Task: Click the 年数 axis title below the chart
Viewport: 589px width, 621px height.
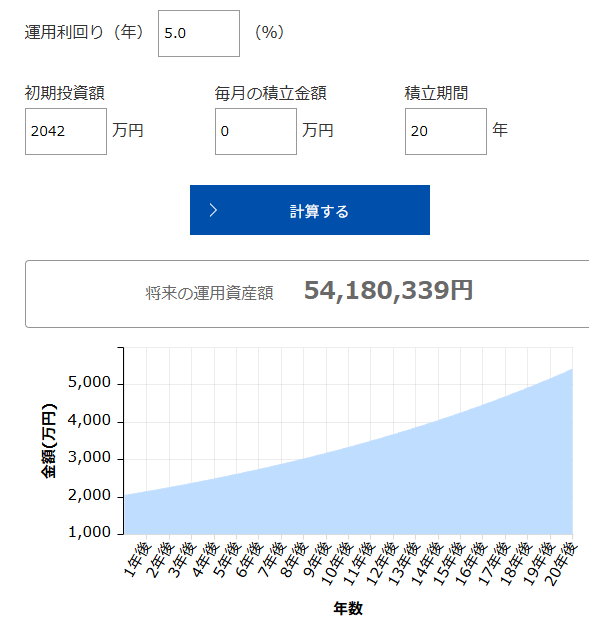Action: tap(348, 608)
